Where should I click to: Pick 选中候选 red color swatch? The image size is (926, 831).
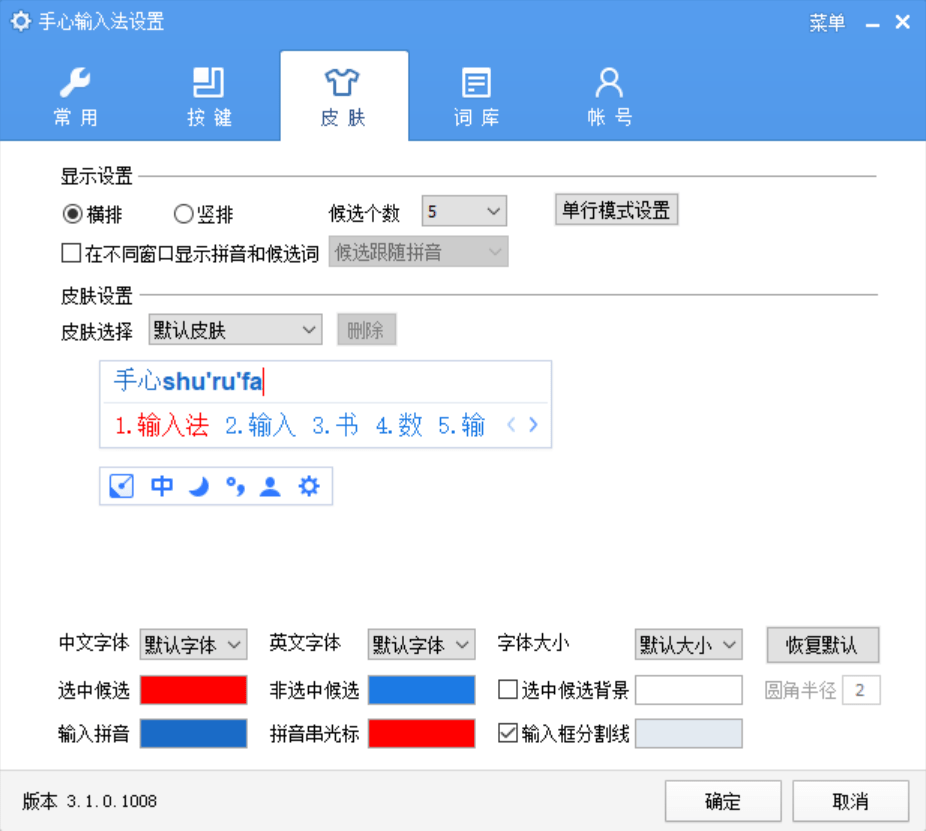pyautogui.click(x=193, y=690)
